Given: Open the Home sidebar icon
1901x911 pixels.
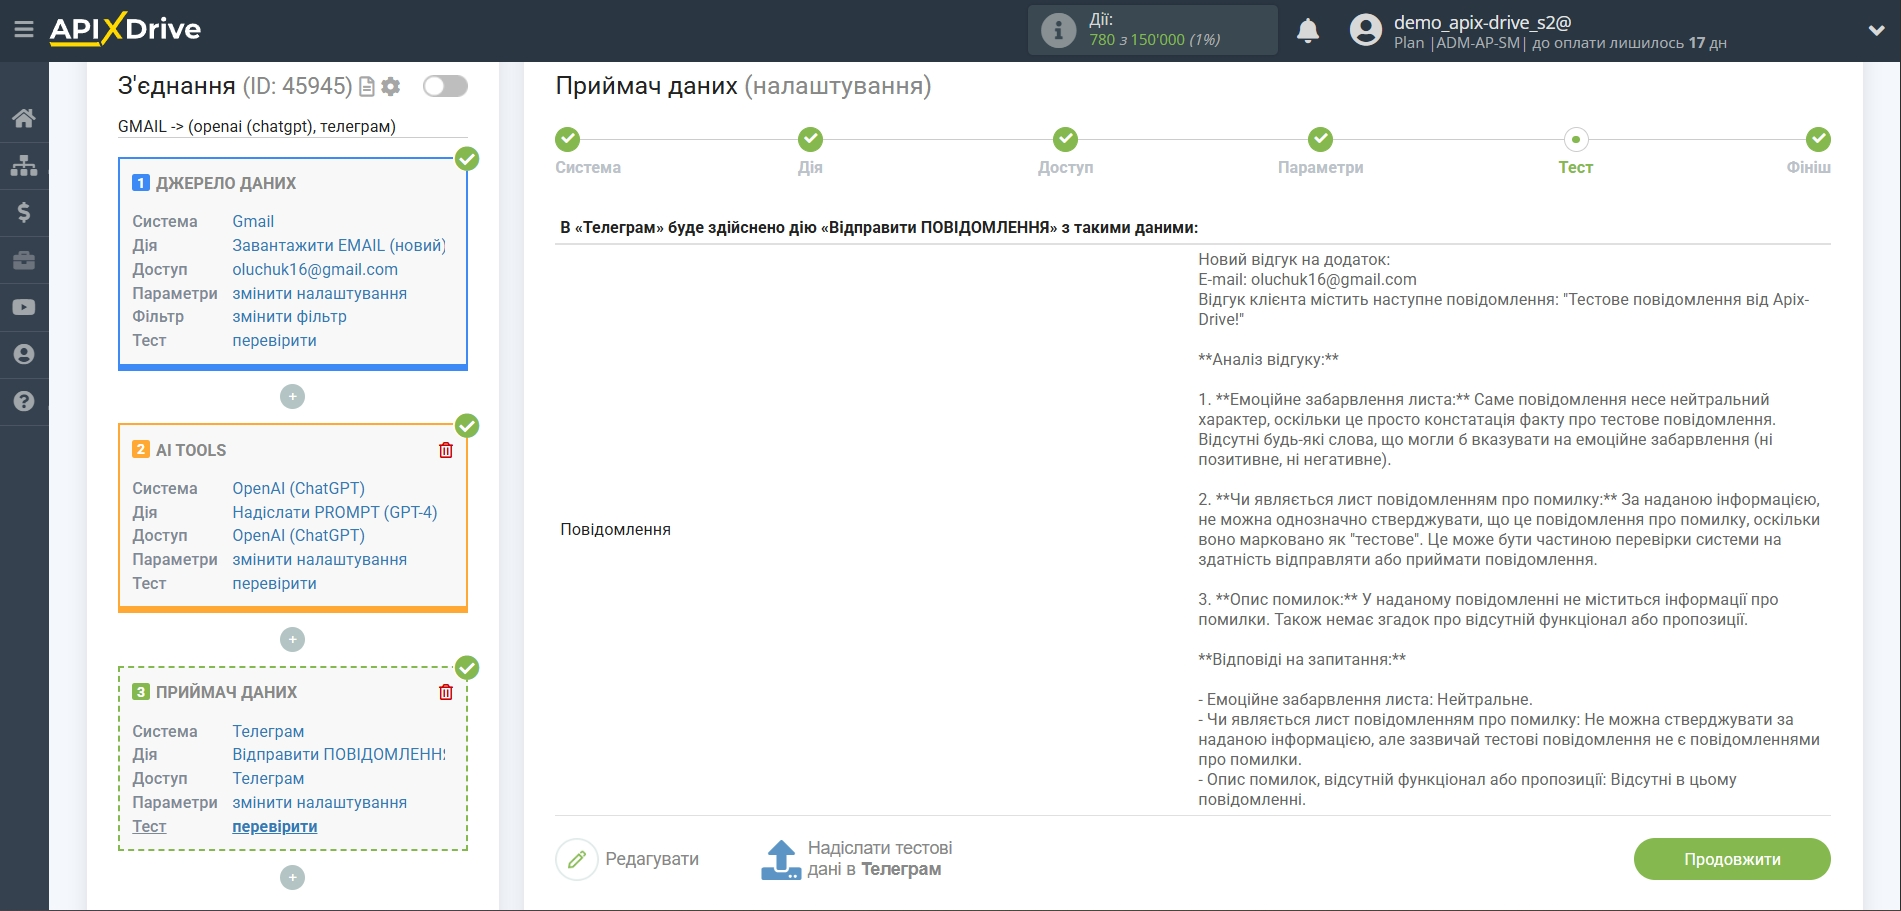Looking at the screenshot, I should (x=24, y=118).
